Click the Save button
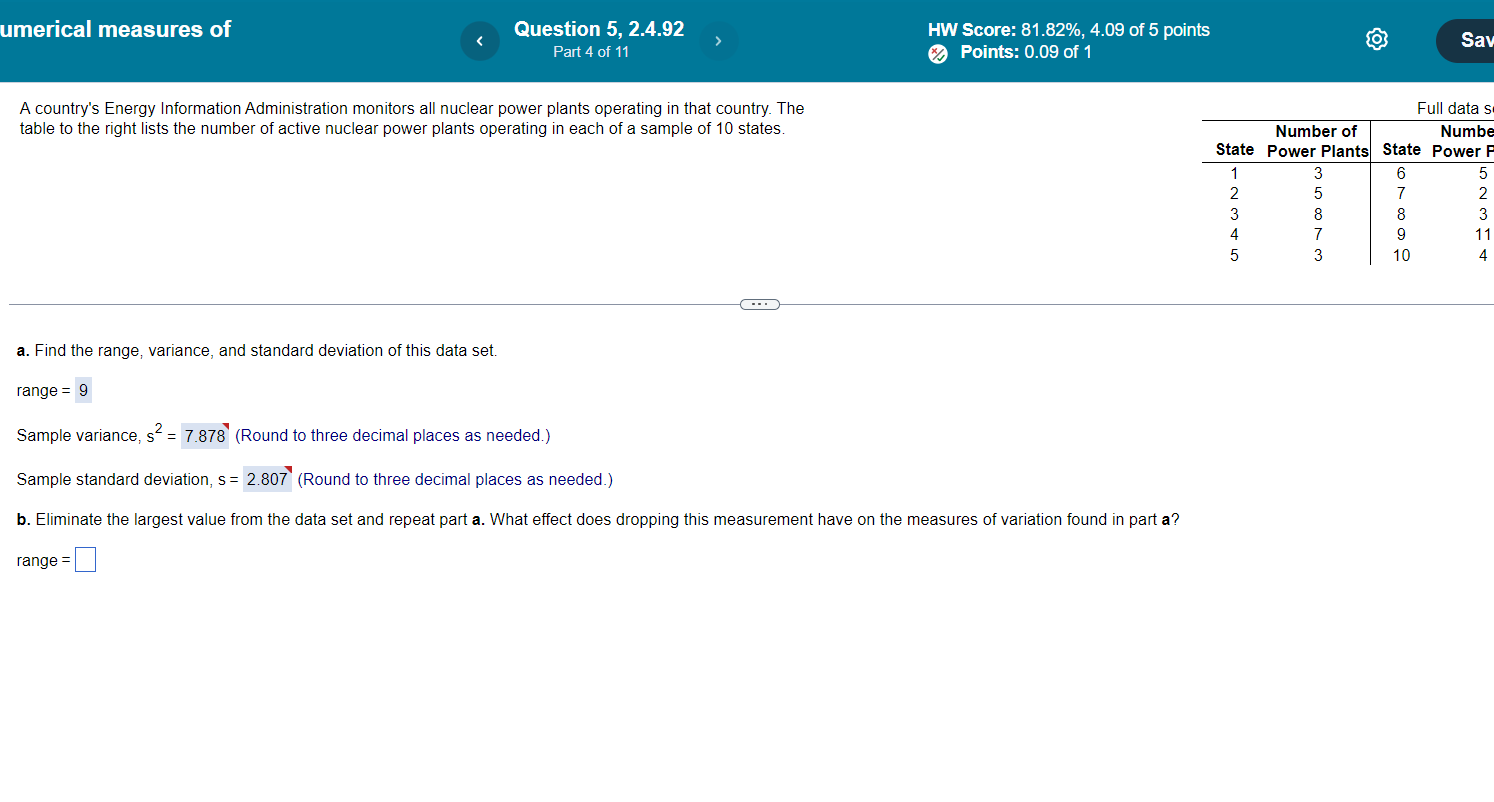1494x802 pixels. tap(1466, 41)
